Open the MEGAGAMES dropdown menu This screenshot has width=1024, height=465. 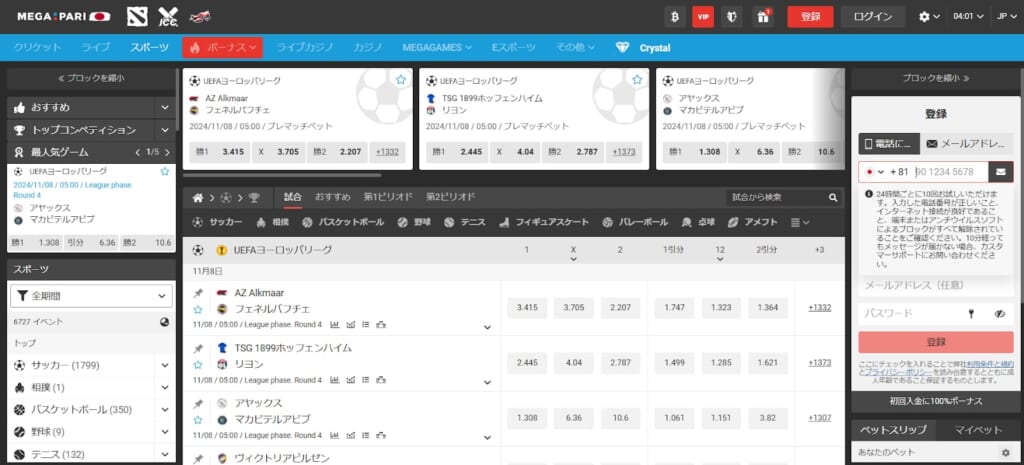click(437, 47)
